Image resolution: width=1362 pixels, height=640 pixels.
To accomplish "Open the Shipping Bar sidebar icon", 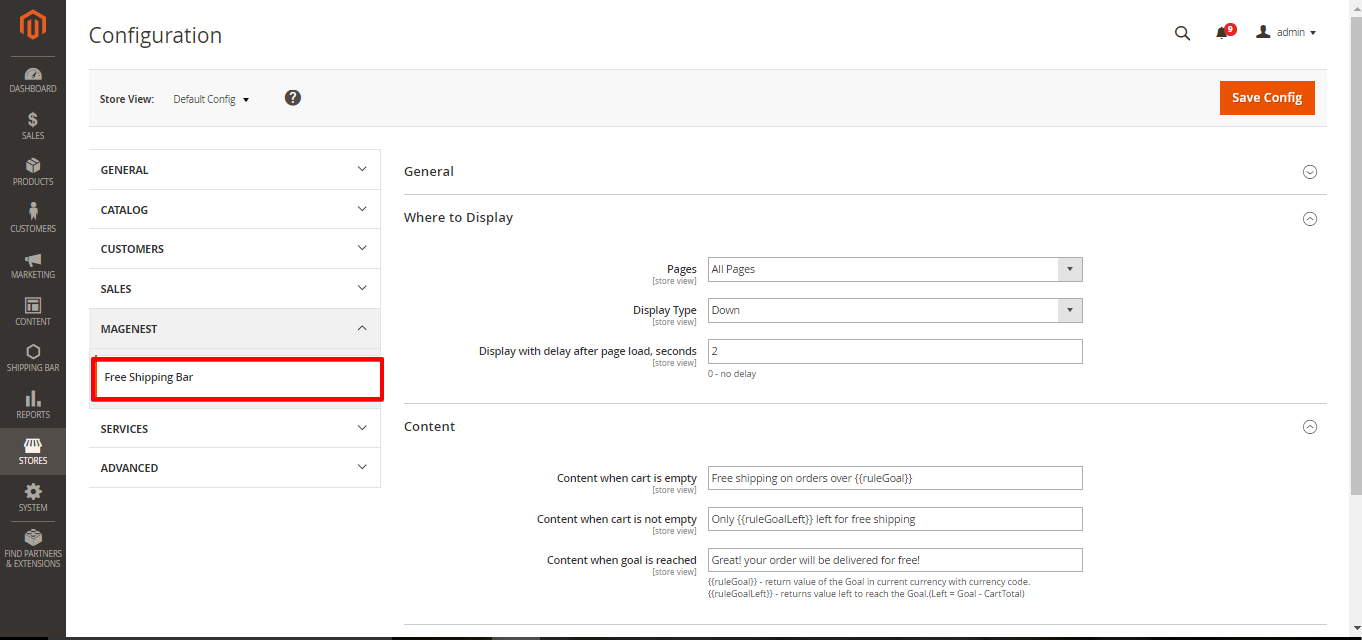I will [x=33, y=358].
